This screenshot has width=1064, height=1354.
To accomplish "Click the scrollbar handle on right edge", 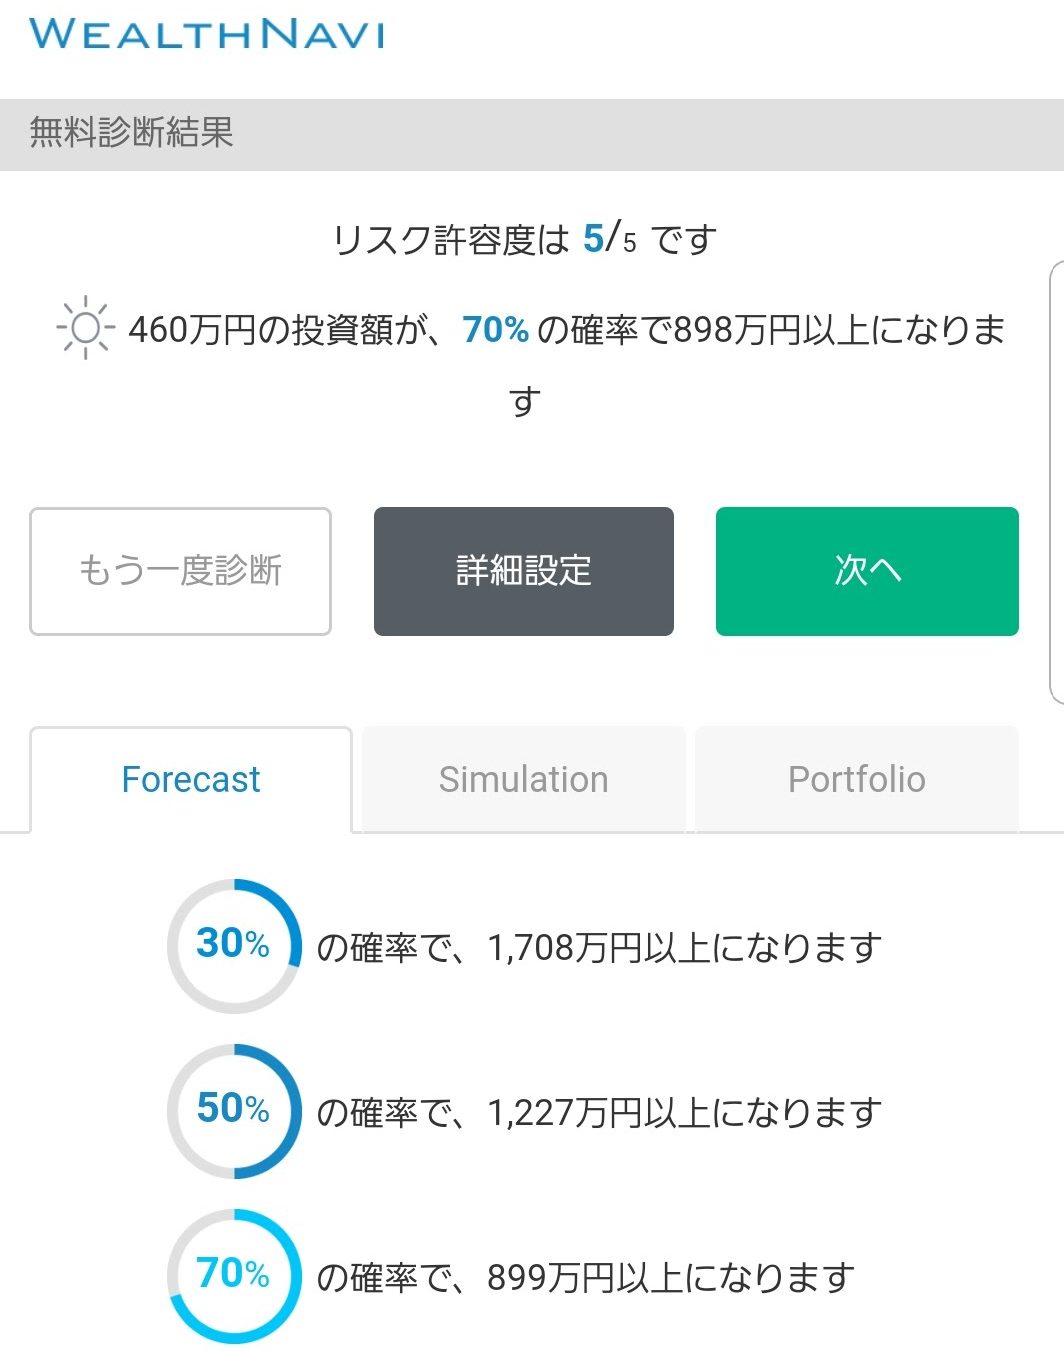I will 1056,483.
